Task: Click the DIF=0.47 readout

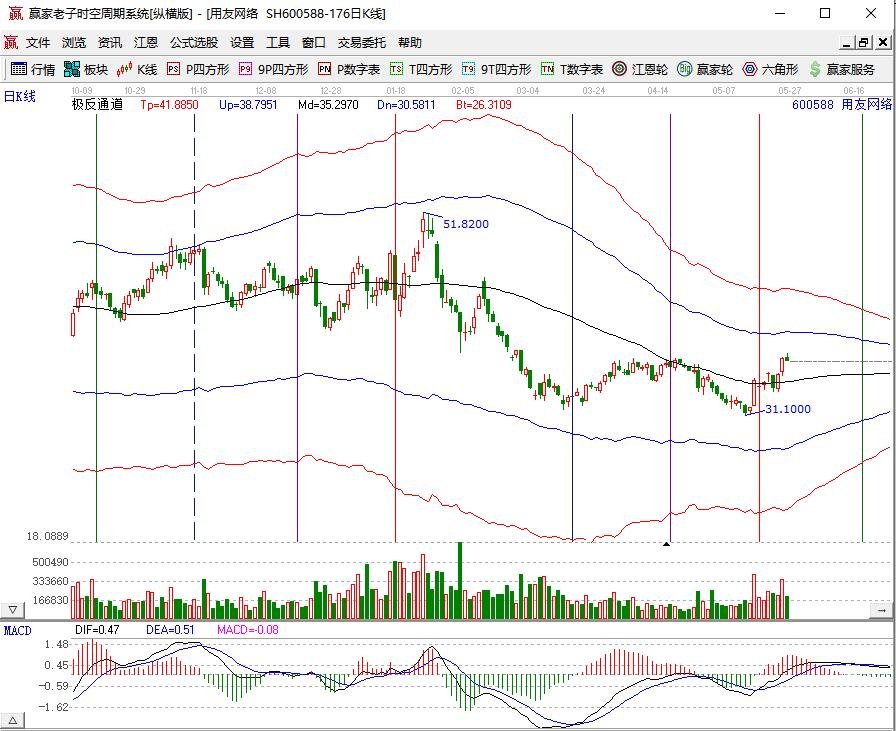Action: 97,630
